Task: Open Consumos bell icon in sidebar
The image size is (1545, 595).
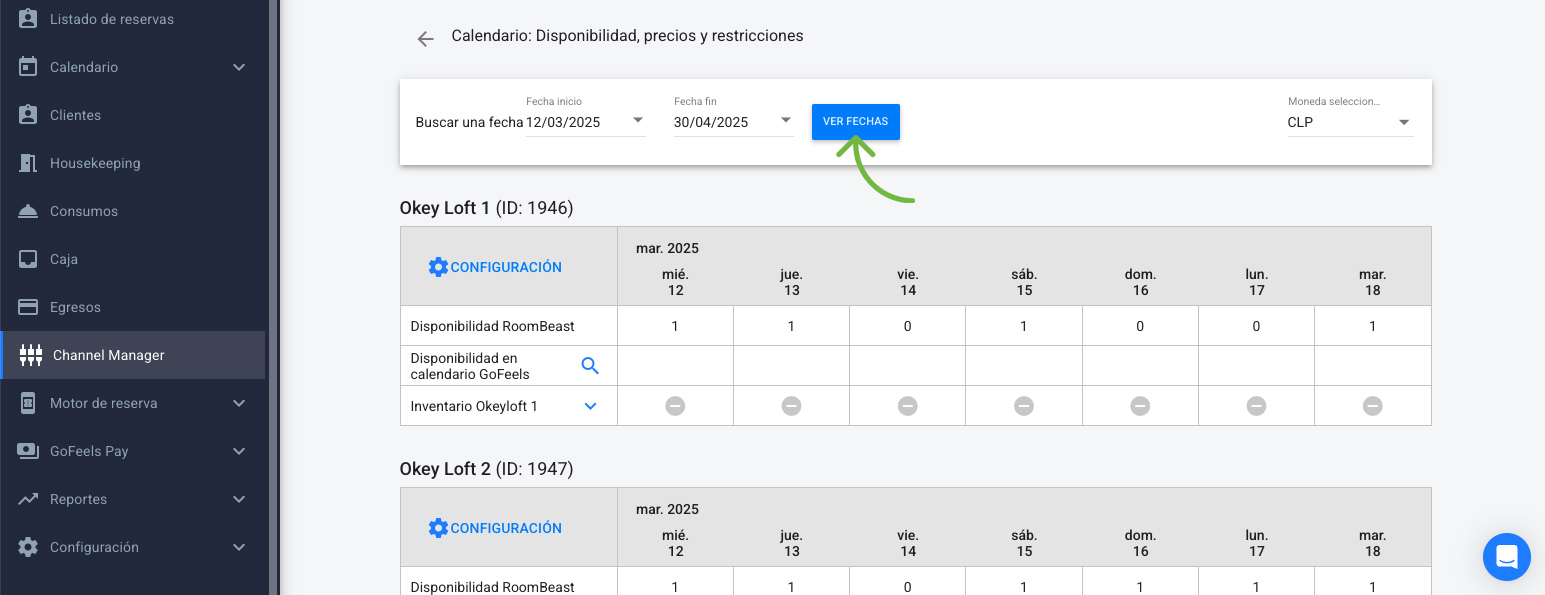Action: coord(28,211)
